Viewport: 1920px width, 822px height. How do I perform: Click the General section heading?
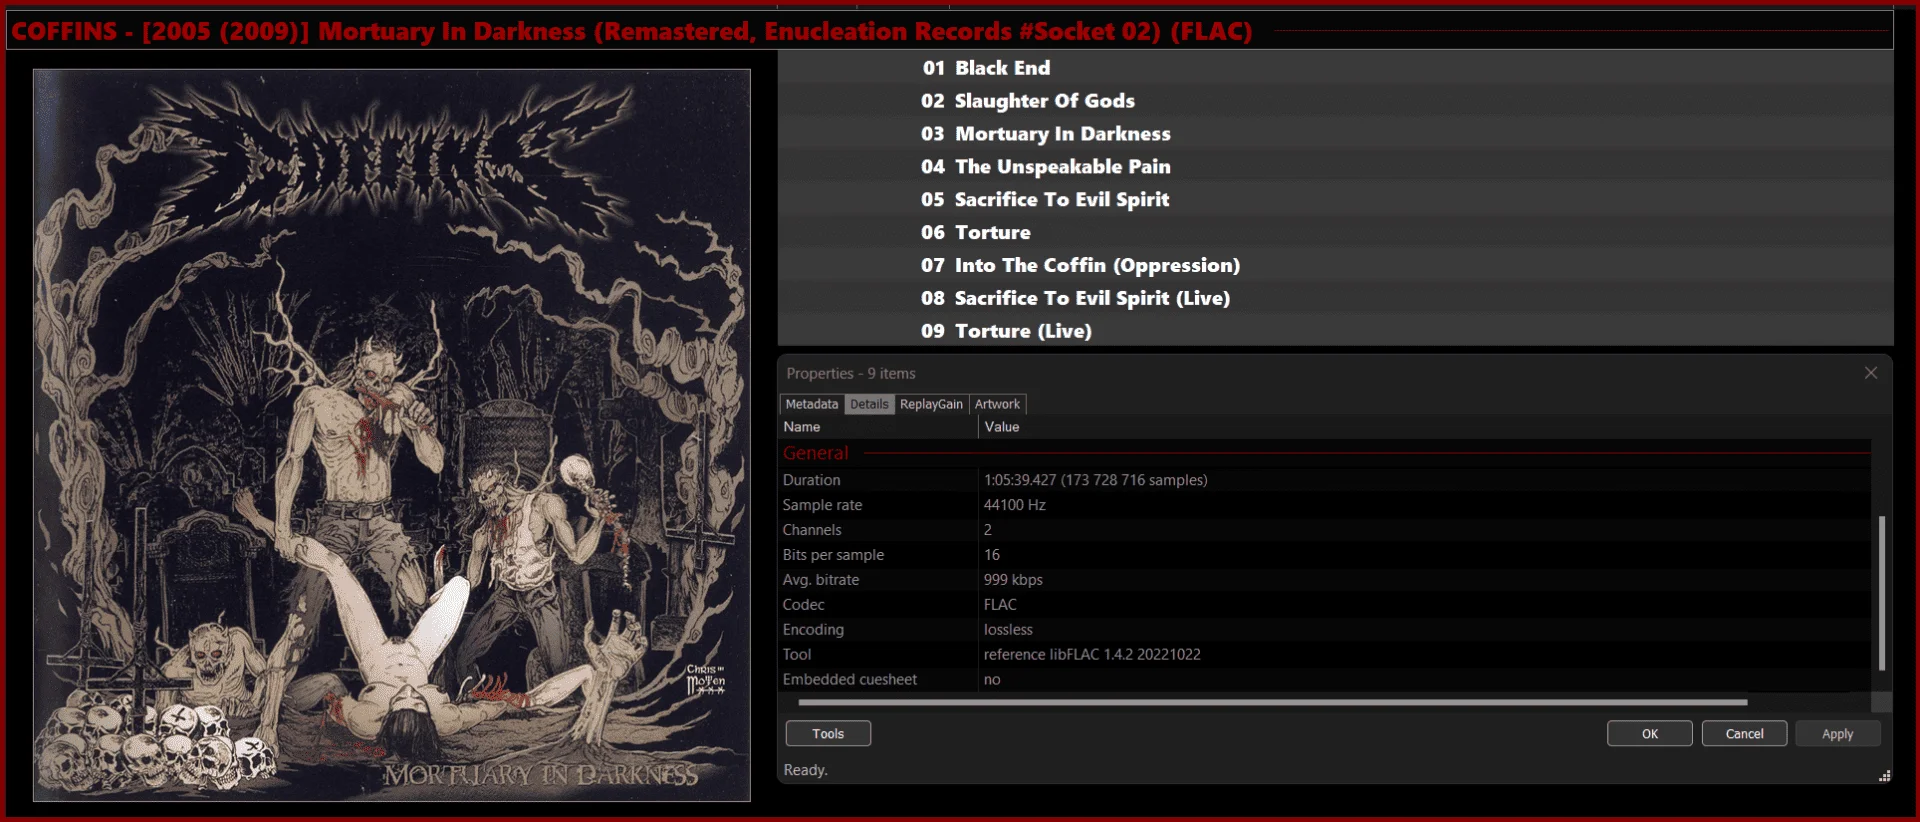coord(816,453)
